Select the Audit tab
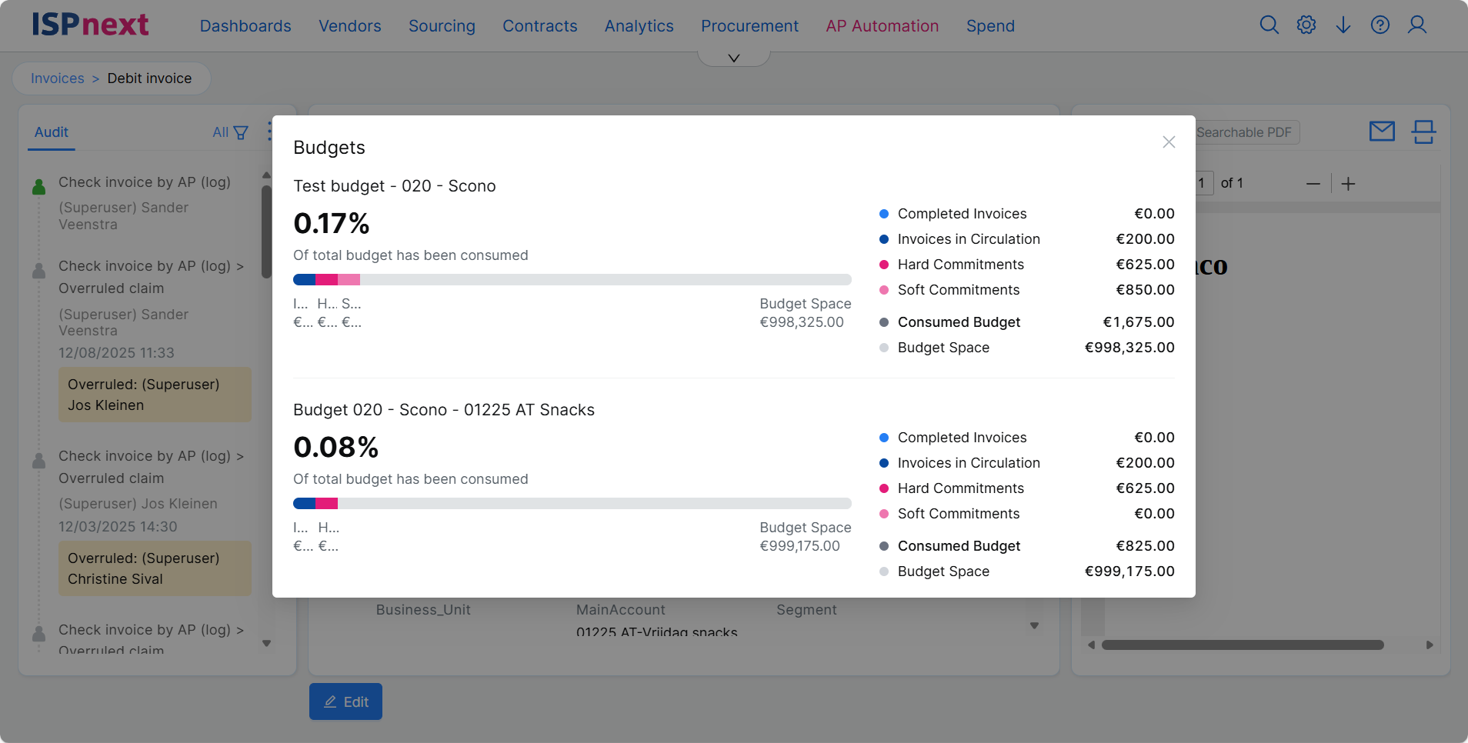This screenshot has width=1468, height=743. [x=51, y=132]
